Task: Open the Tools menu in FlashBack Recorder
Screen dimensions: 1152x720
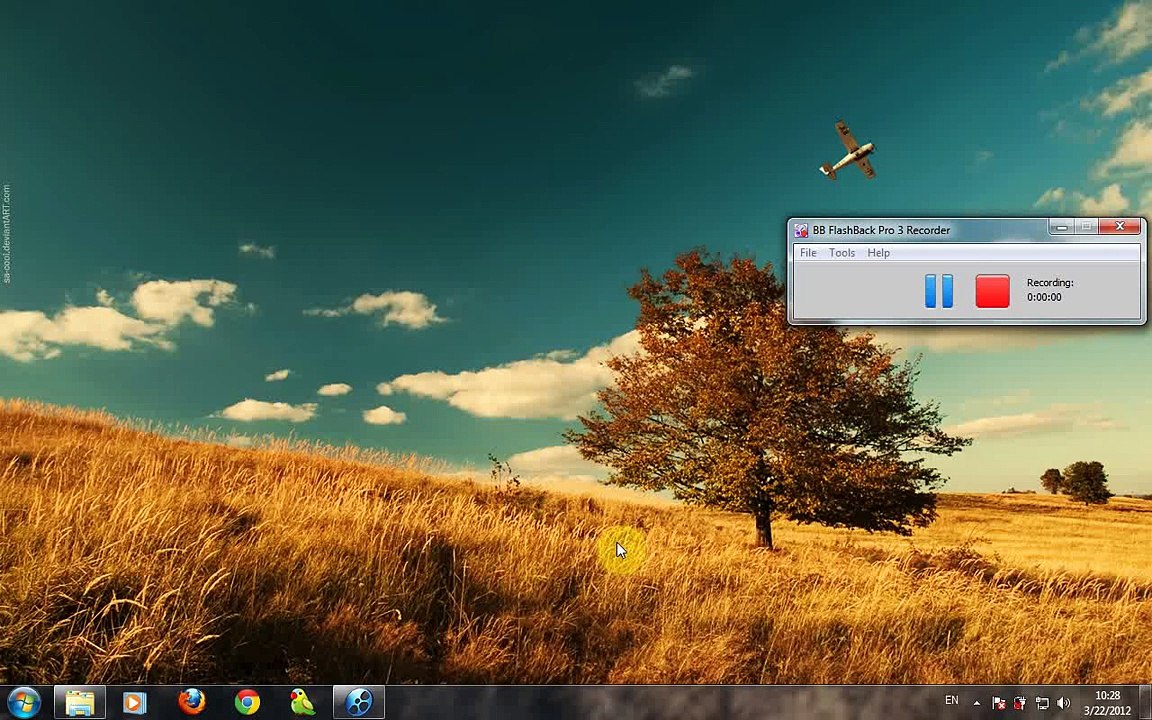Action: pos(842,253)
